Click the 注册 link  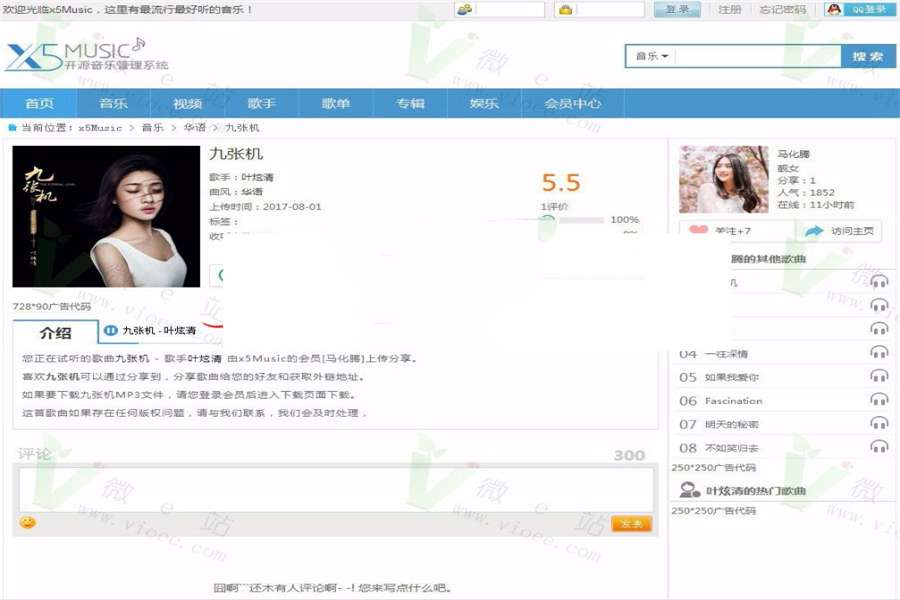730,10
